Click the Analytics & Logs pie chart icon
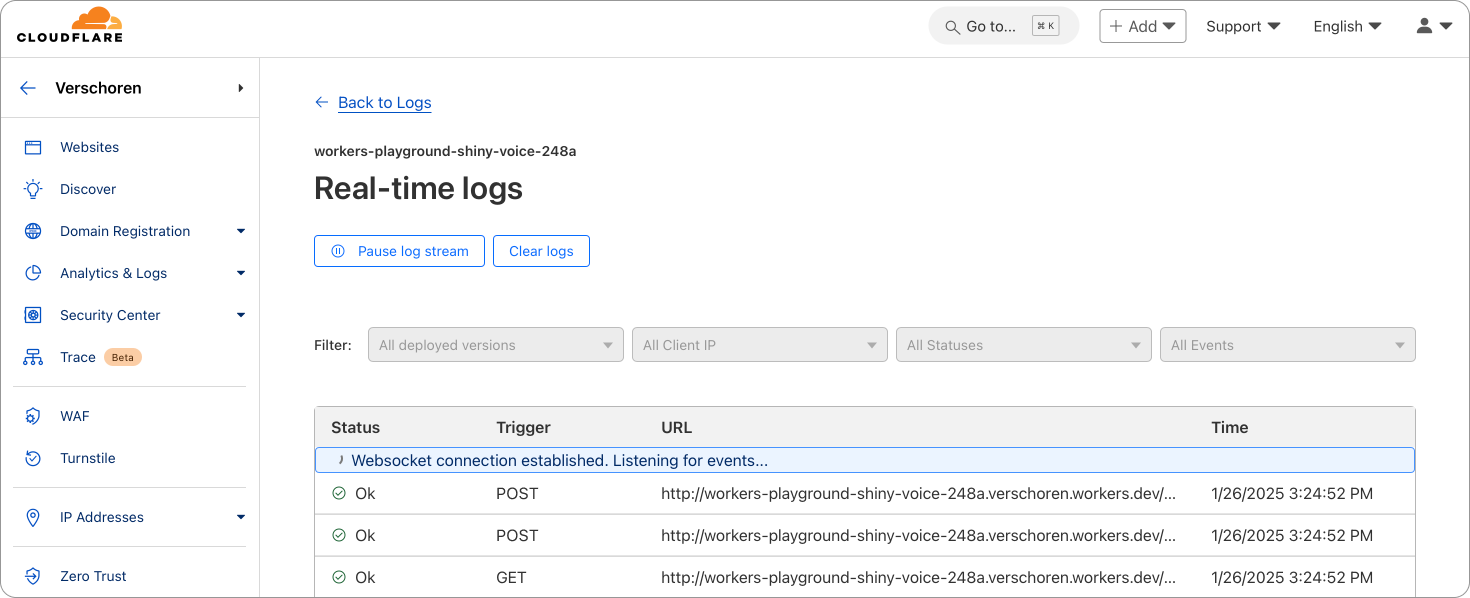 tap(33, 273)
